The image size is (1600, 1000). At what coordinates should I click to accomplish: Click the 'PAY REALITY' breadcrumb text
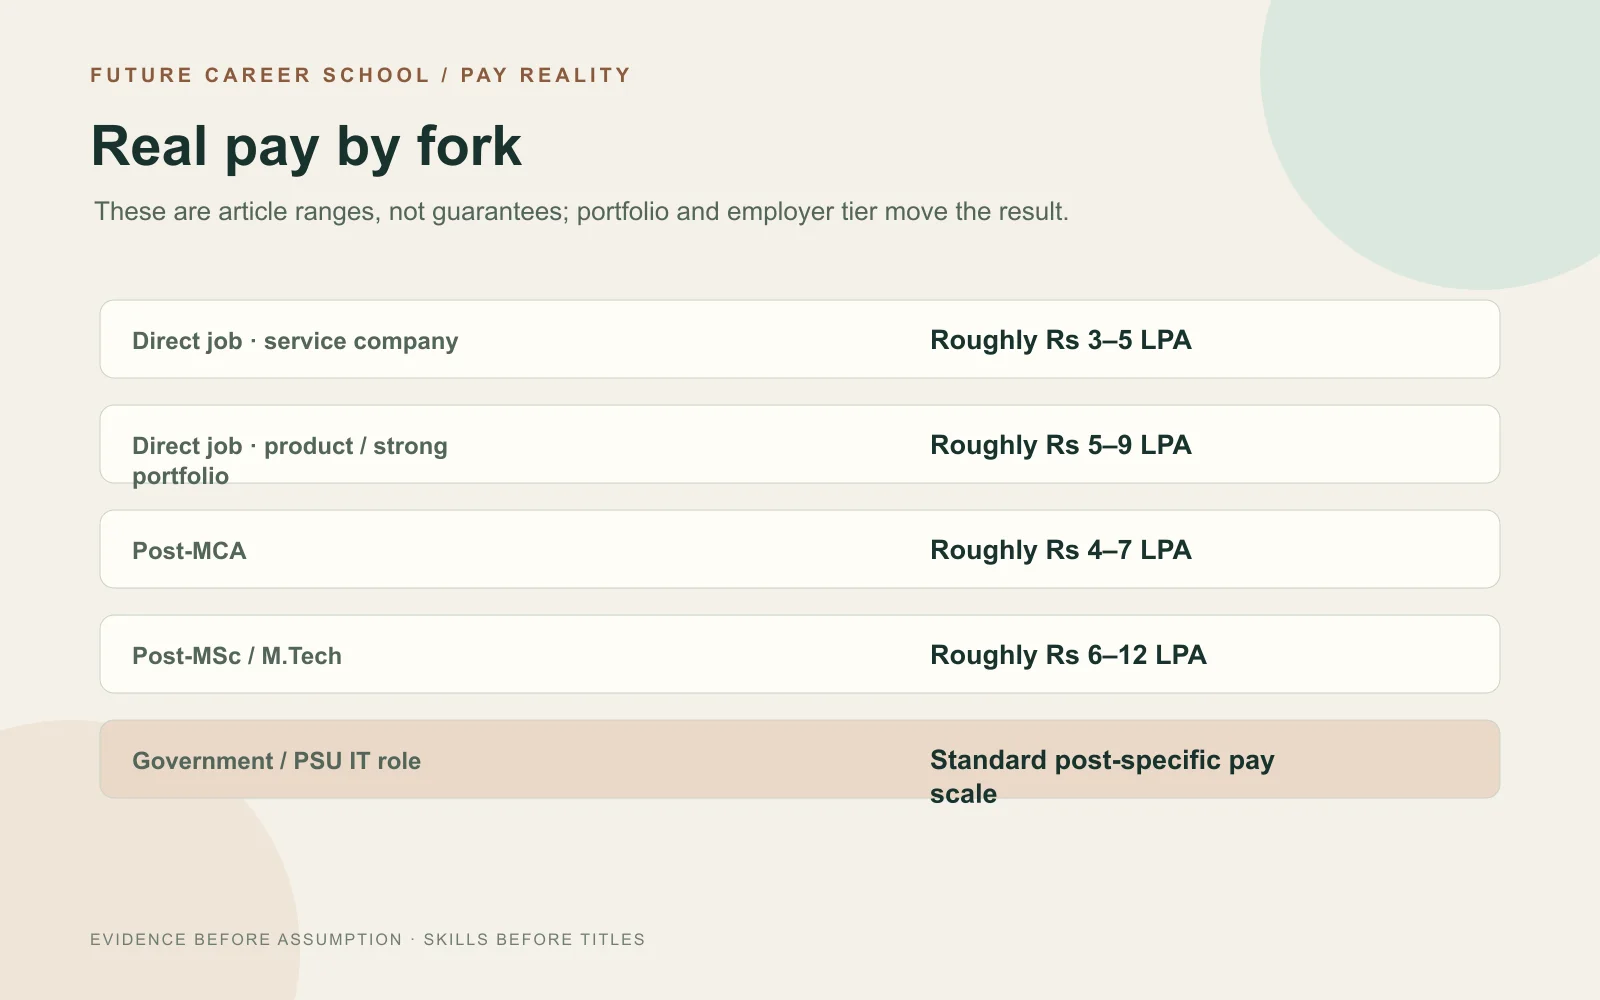pyautogui.click(x=546, y=75)
